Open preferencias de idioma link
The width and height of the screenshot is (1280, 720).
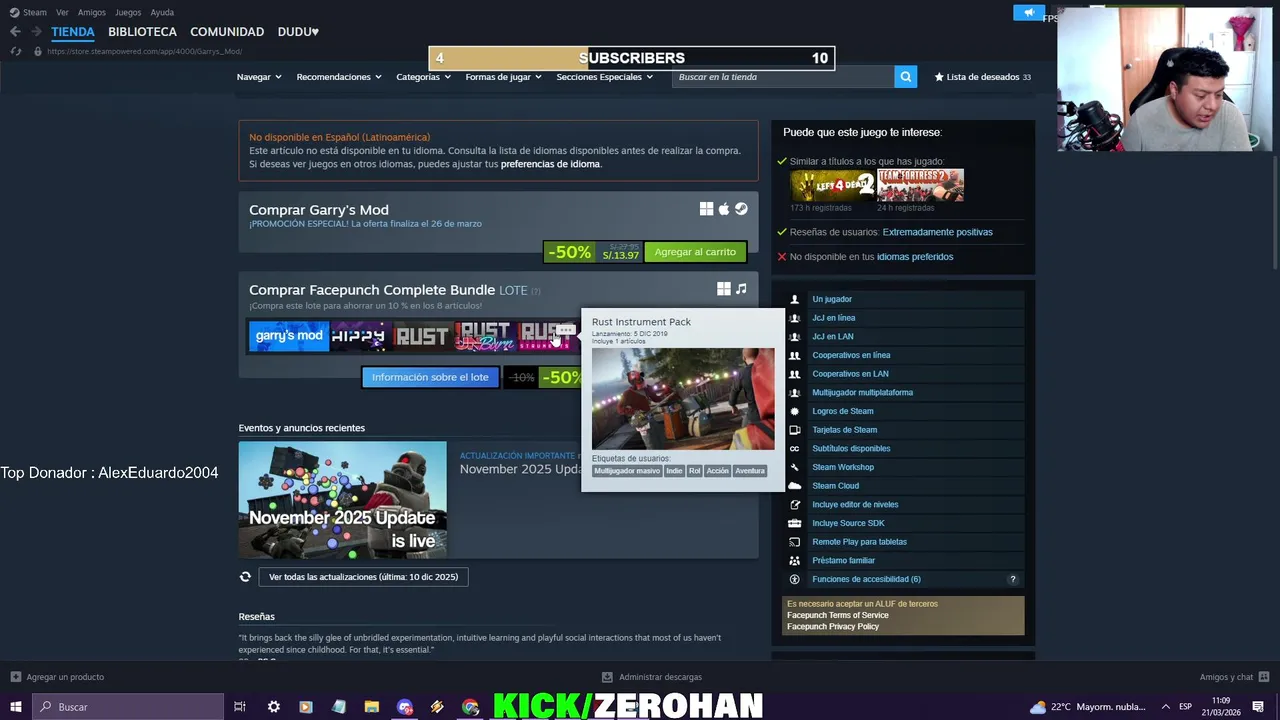point(550,164)
